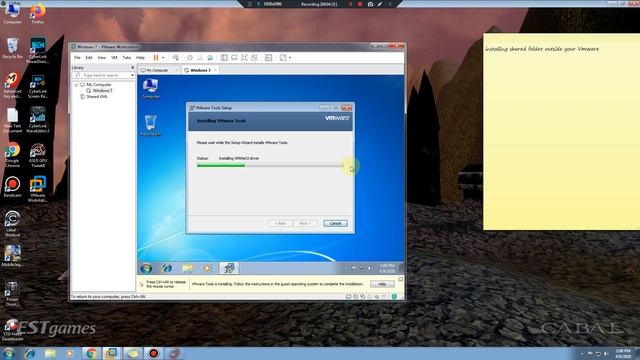Open the console view toolbar icon
Viewport: 640px width, 360px height.
coord(268,58)
